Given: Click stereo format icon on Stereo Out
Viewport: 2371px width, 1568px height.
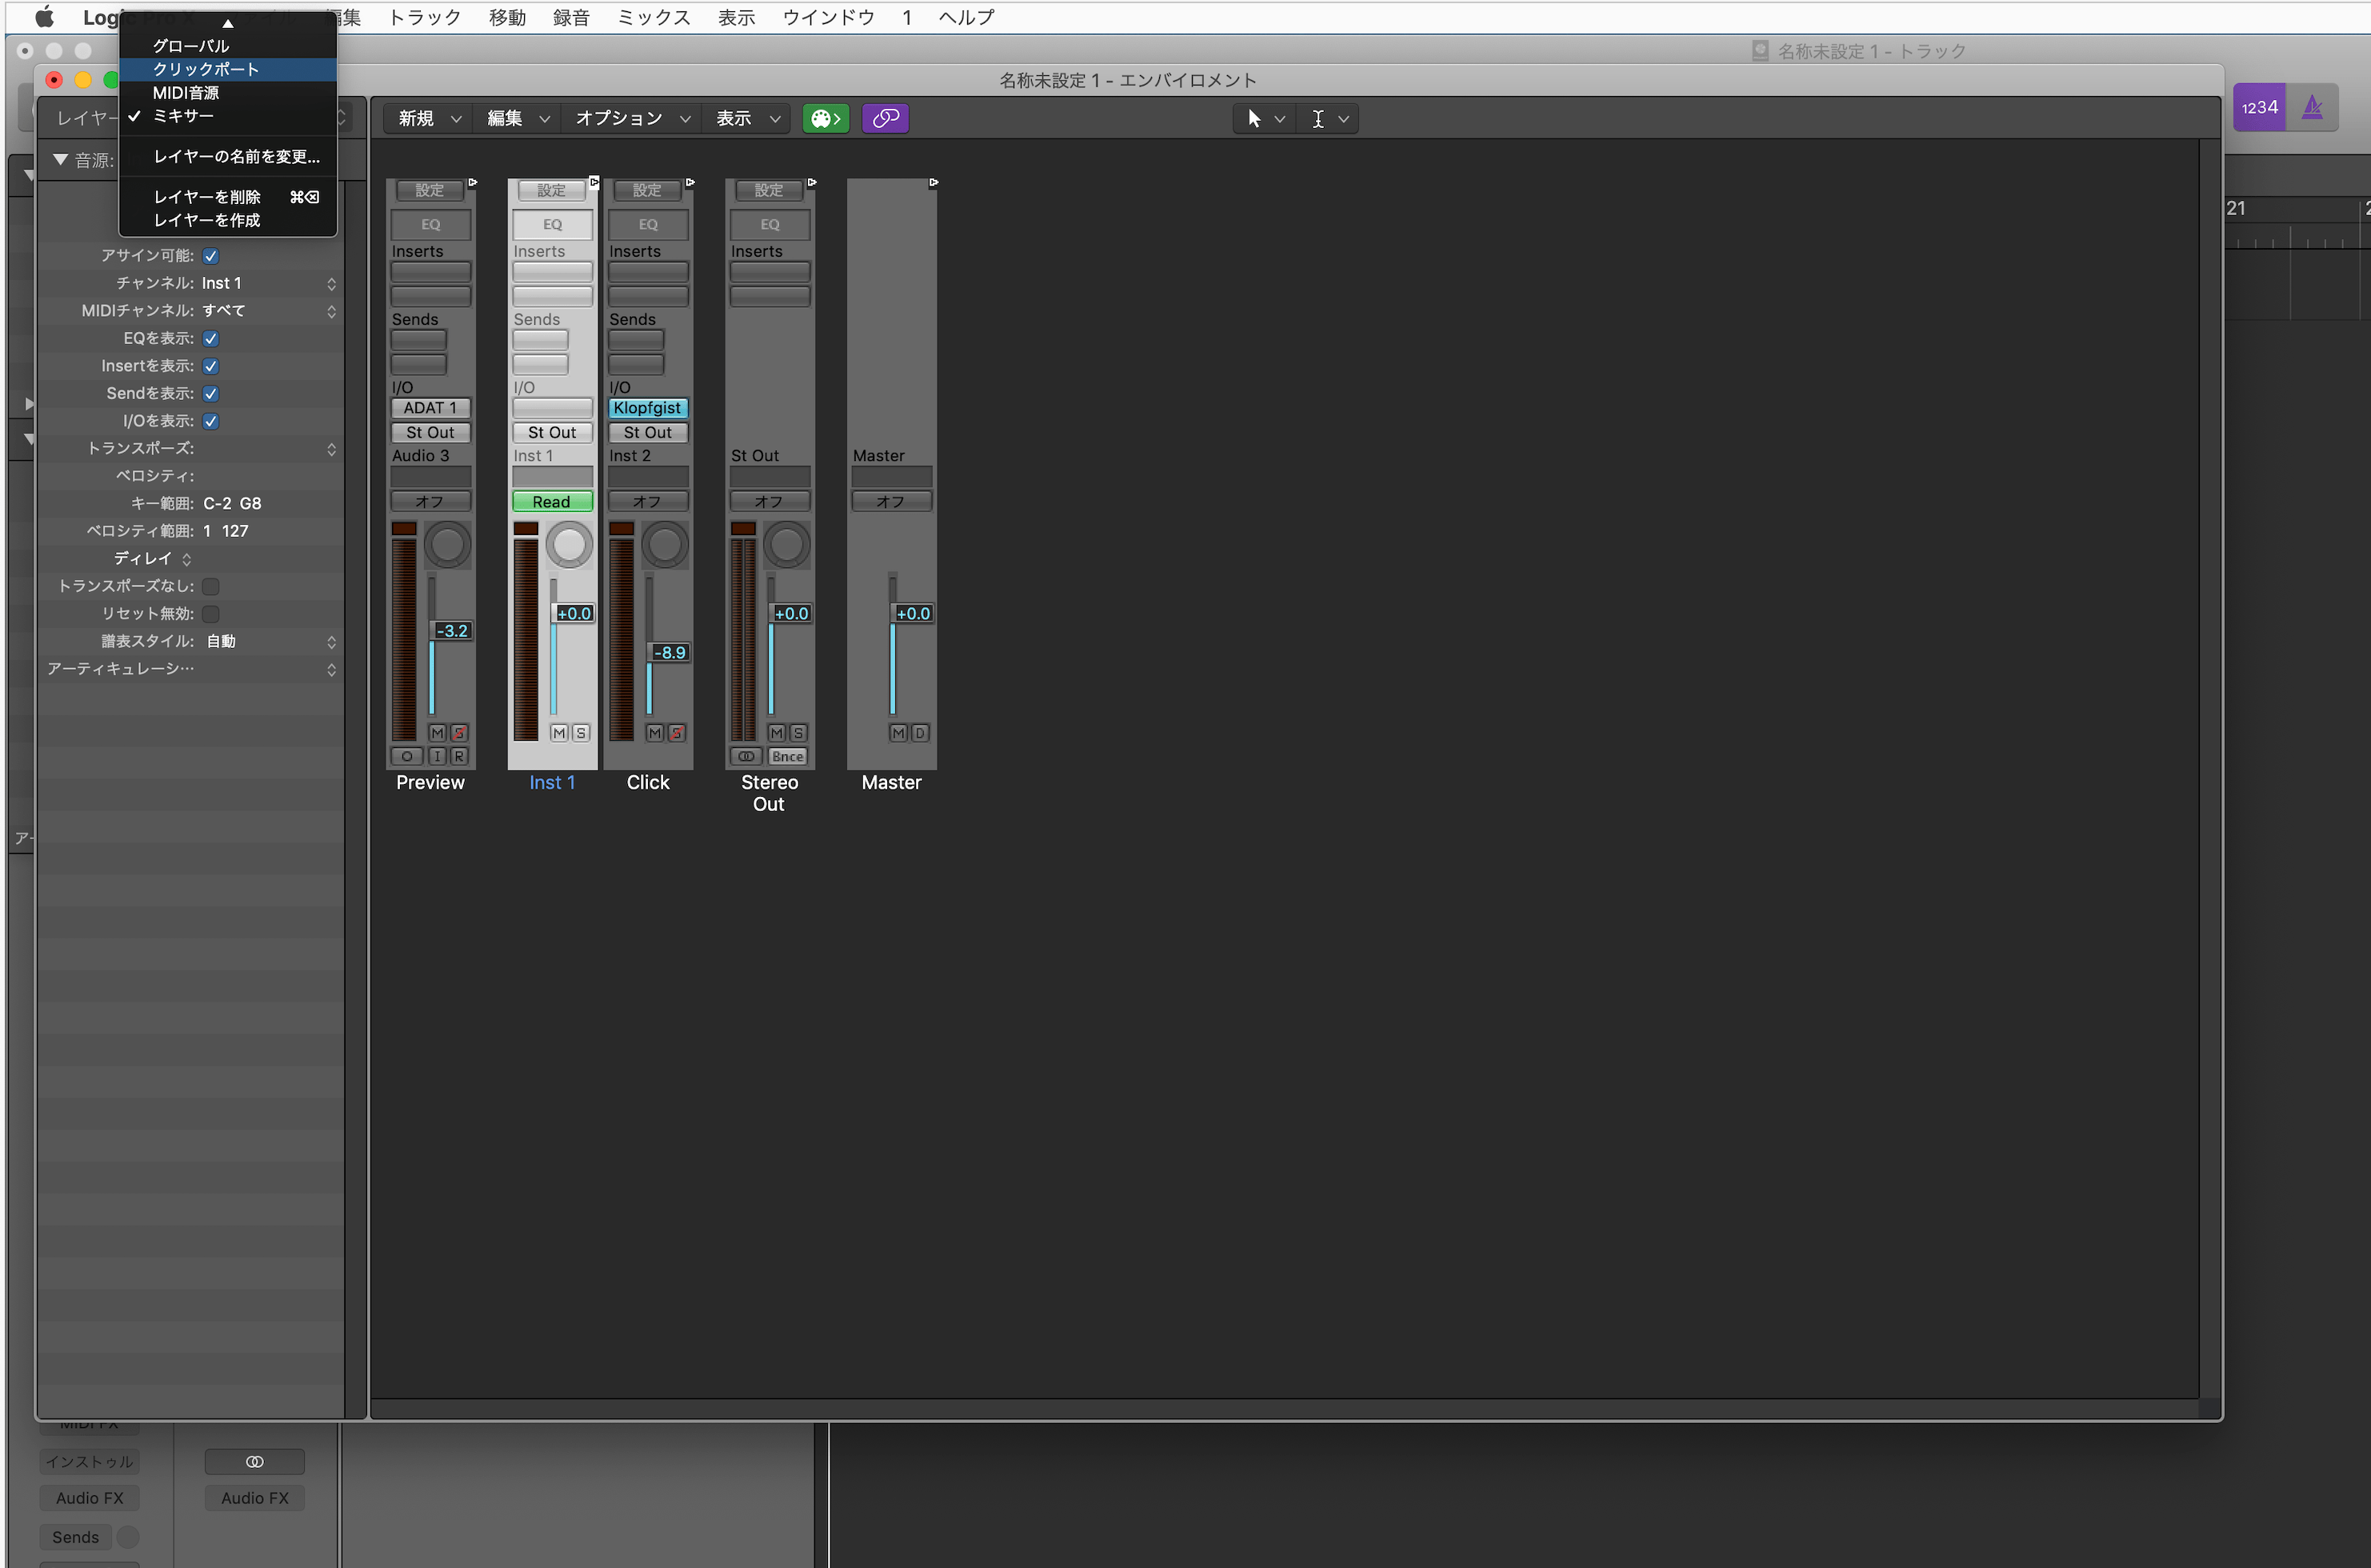Looking at the screenshot, I should [x=746, y=757].
